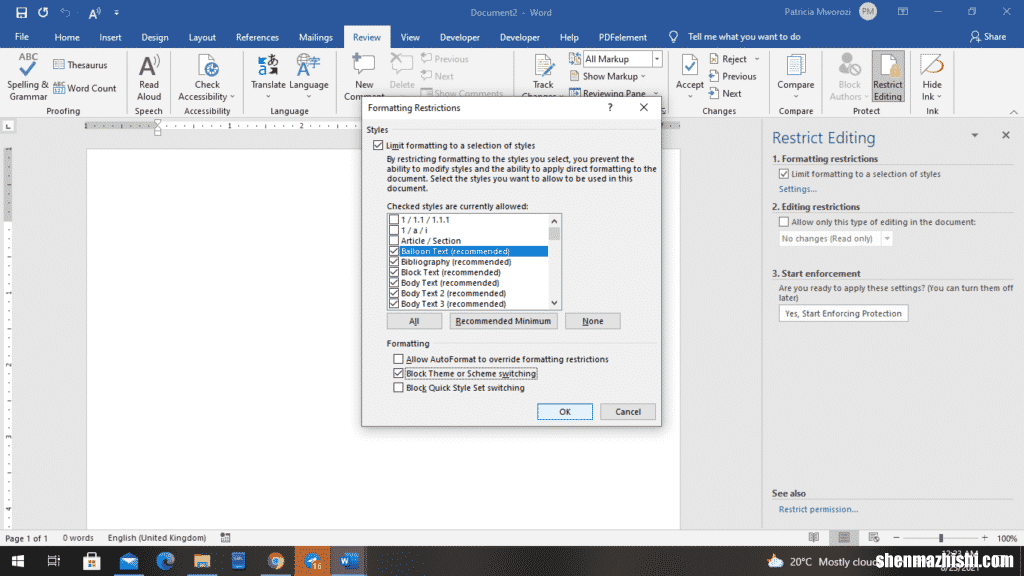The width and height of the screenshot is (1024, 576).
Task: Check Allow only this type of editing
Action: (784, 222)
